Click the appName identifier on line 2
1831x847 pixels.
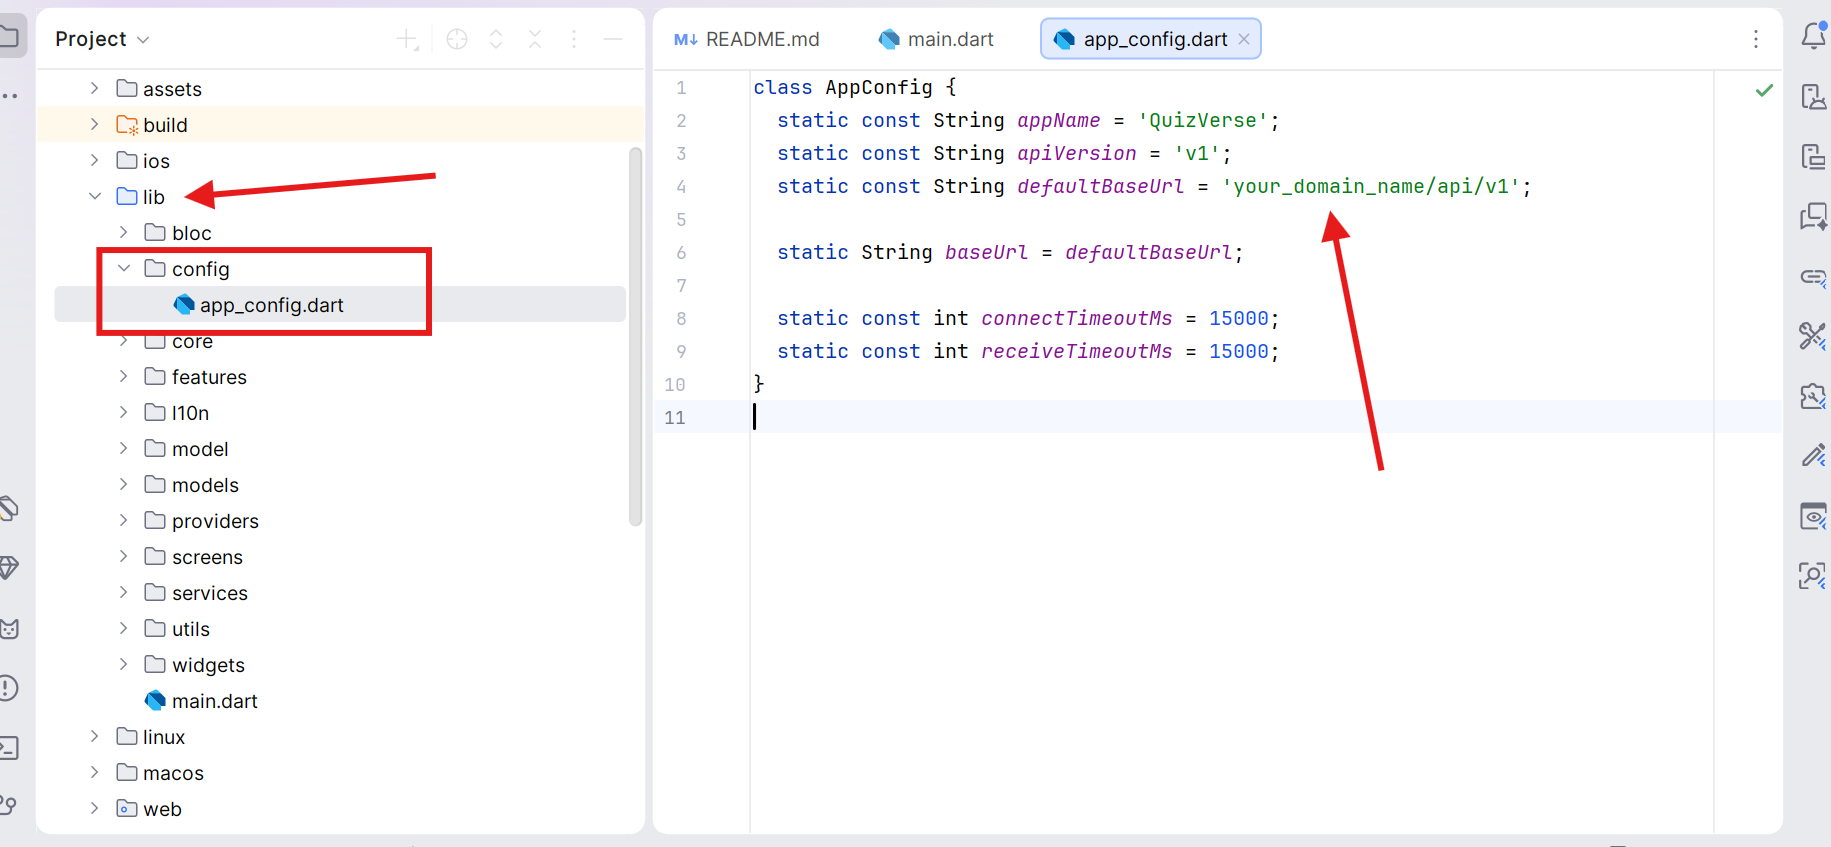click(1059, 120)
